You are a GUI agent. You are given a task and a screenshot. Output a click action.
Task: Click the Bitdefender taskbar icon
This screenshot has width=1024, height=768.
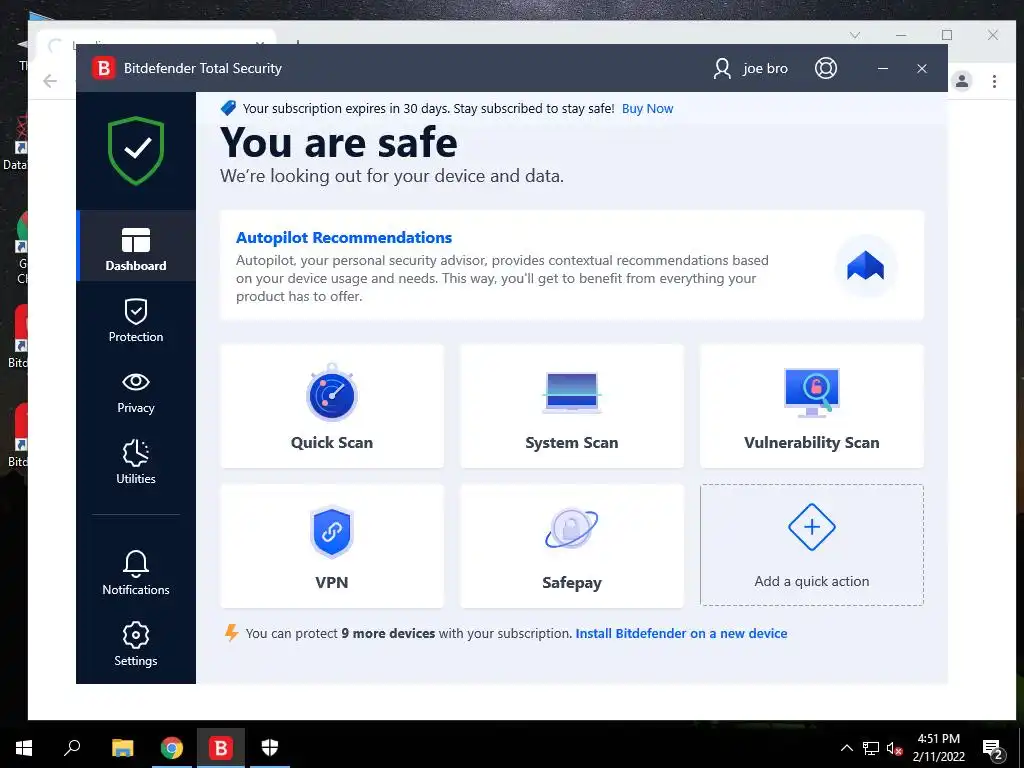[221, 748]
